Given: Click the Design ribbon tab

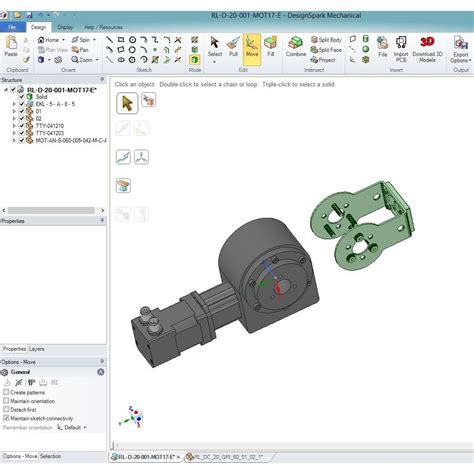Looking at the screenshot, I should (x=39, y=27).
